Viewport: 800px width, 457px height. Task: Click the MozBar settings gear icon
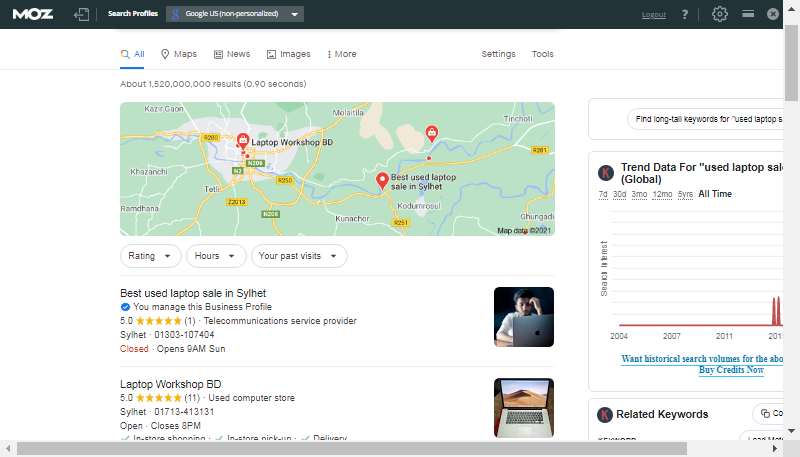tap(720, 14)
